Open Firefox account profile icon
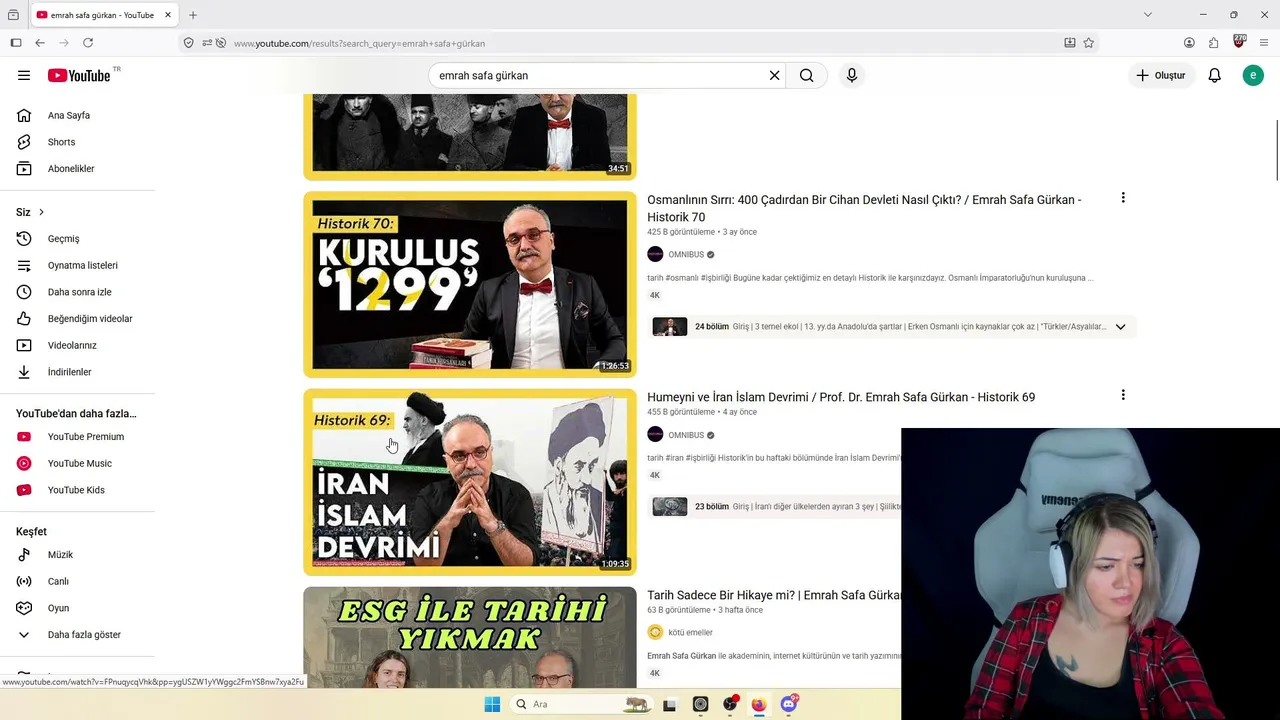 (x=1189, y=43)
